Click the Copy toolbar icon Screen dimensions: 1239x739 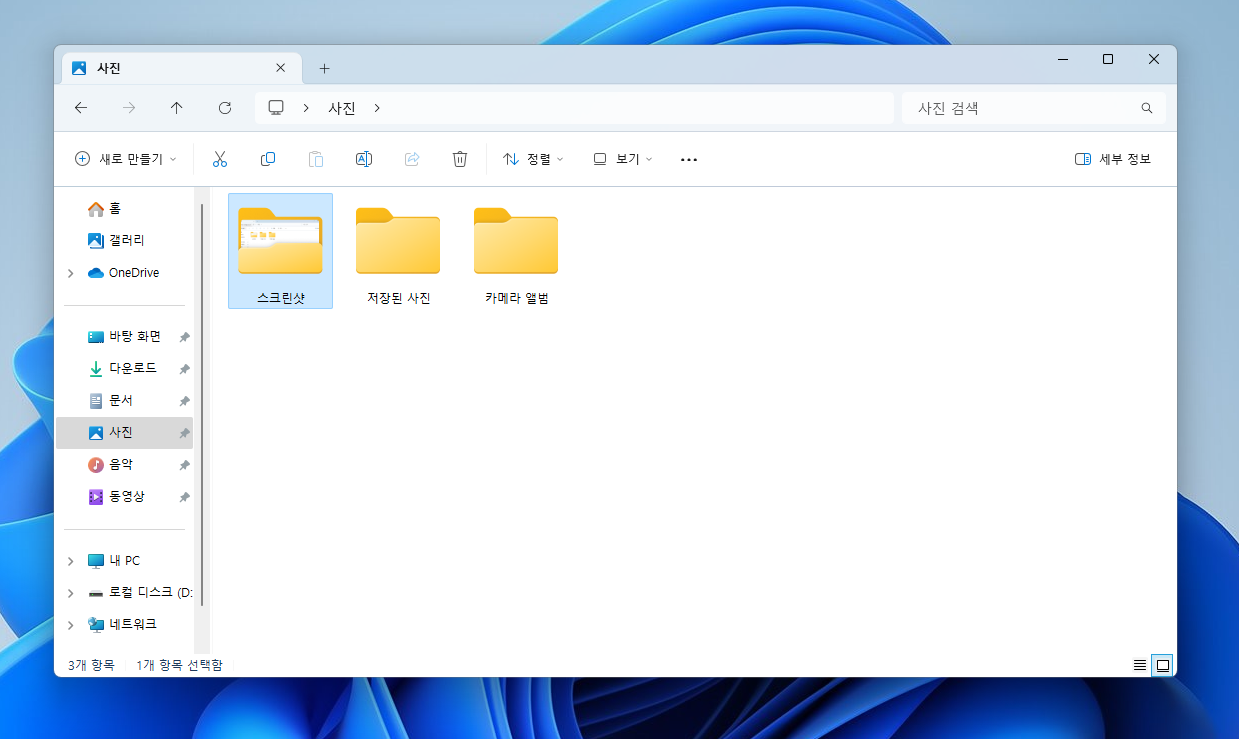click(268, 159)
